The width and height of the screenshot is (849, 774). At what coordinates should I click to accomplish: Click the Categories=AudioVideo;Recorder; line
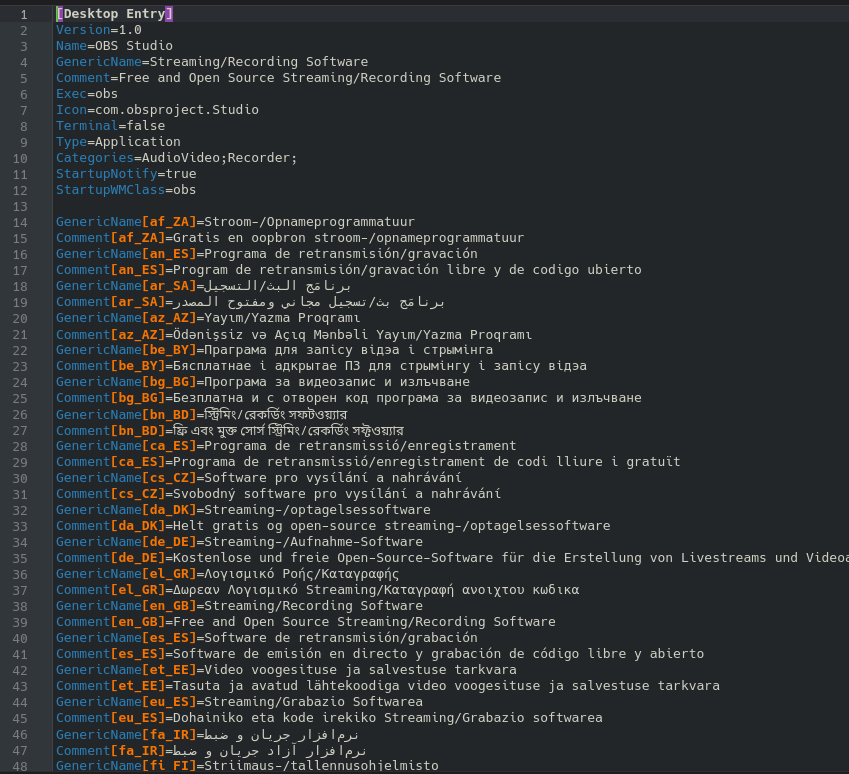point(176,158)
